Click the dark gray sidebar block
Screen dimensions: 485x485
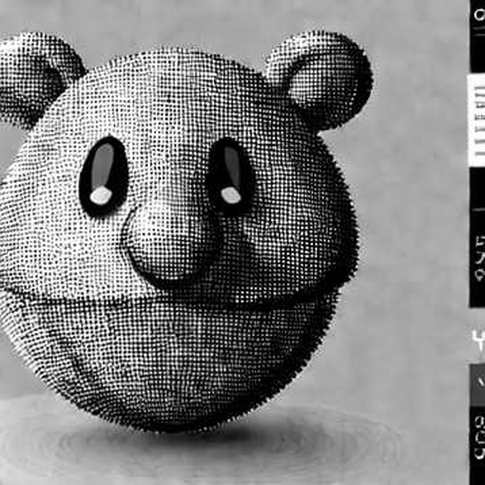[478, 385]
